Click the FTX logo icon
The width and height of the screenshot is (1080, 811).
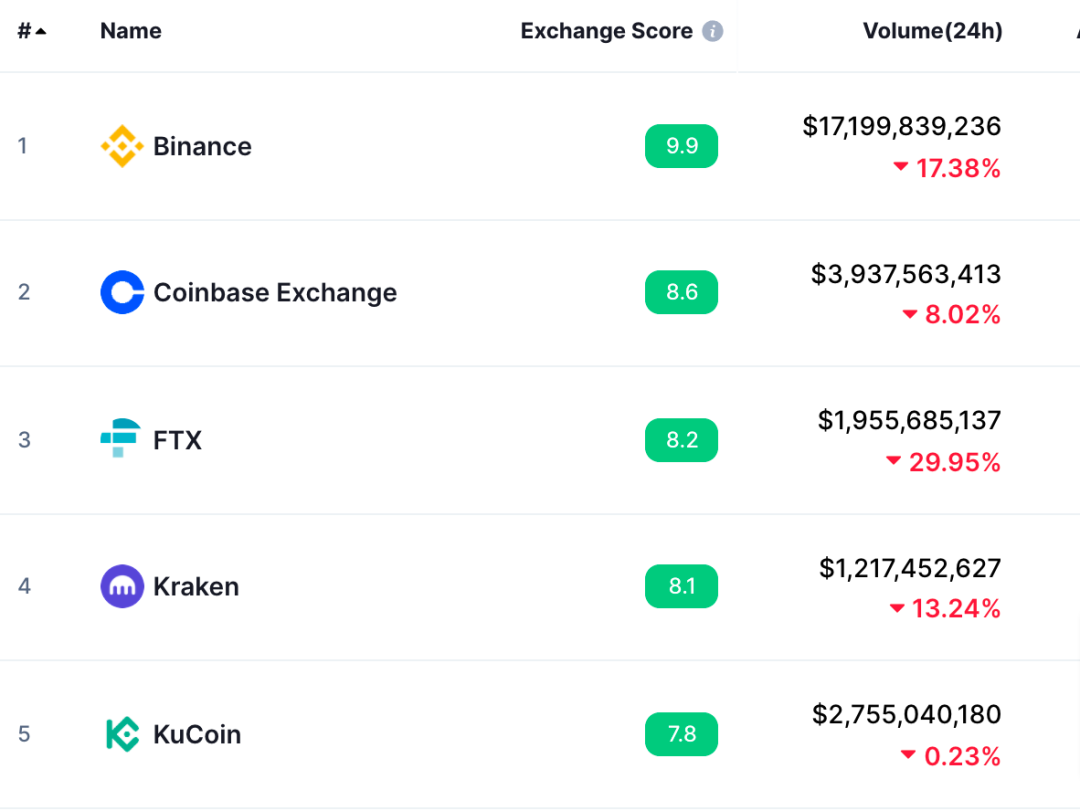[x=120, y=439]
